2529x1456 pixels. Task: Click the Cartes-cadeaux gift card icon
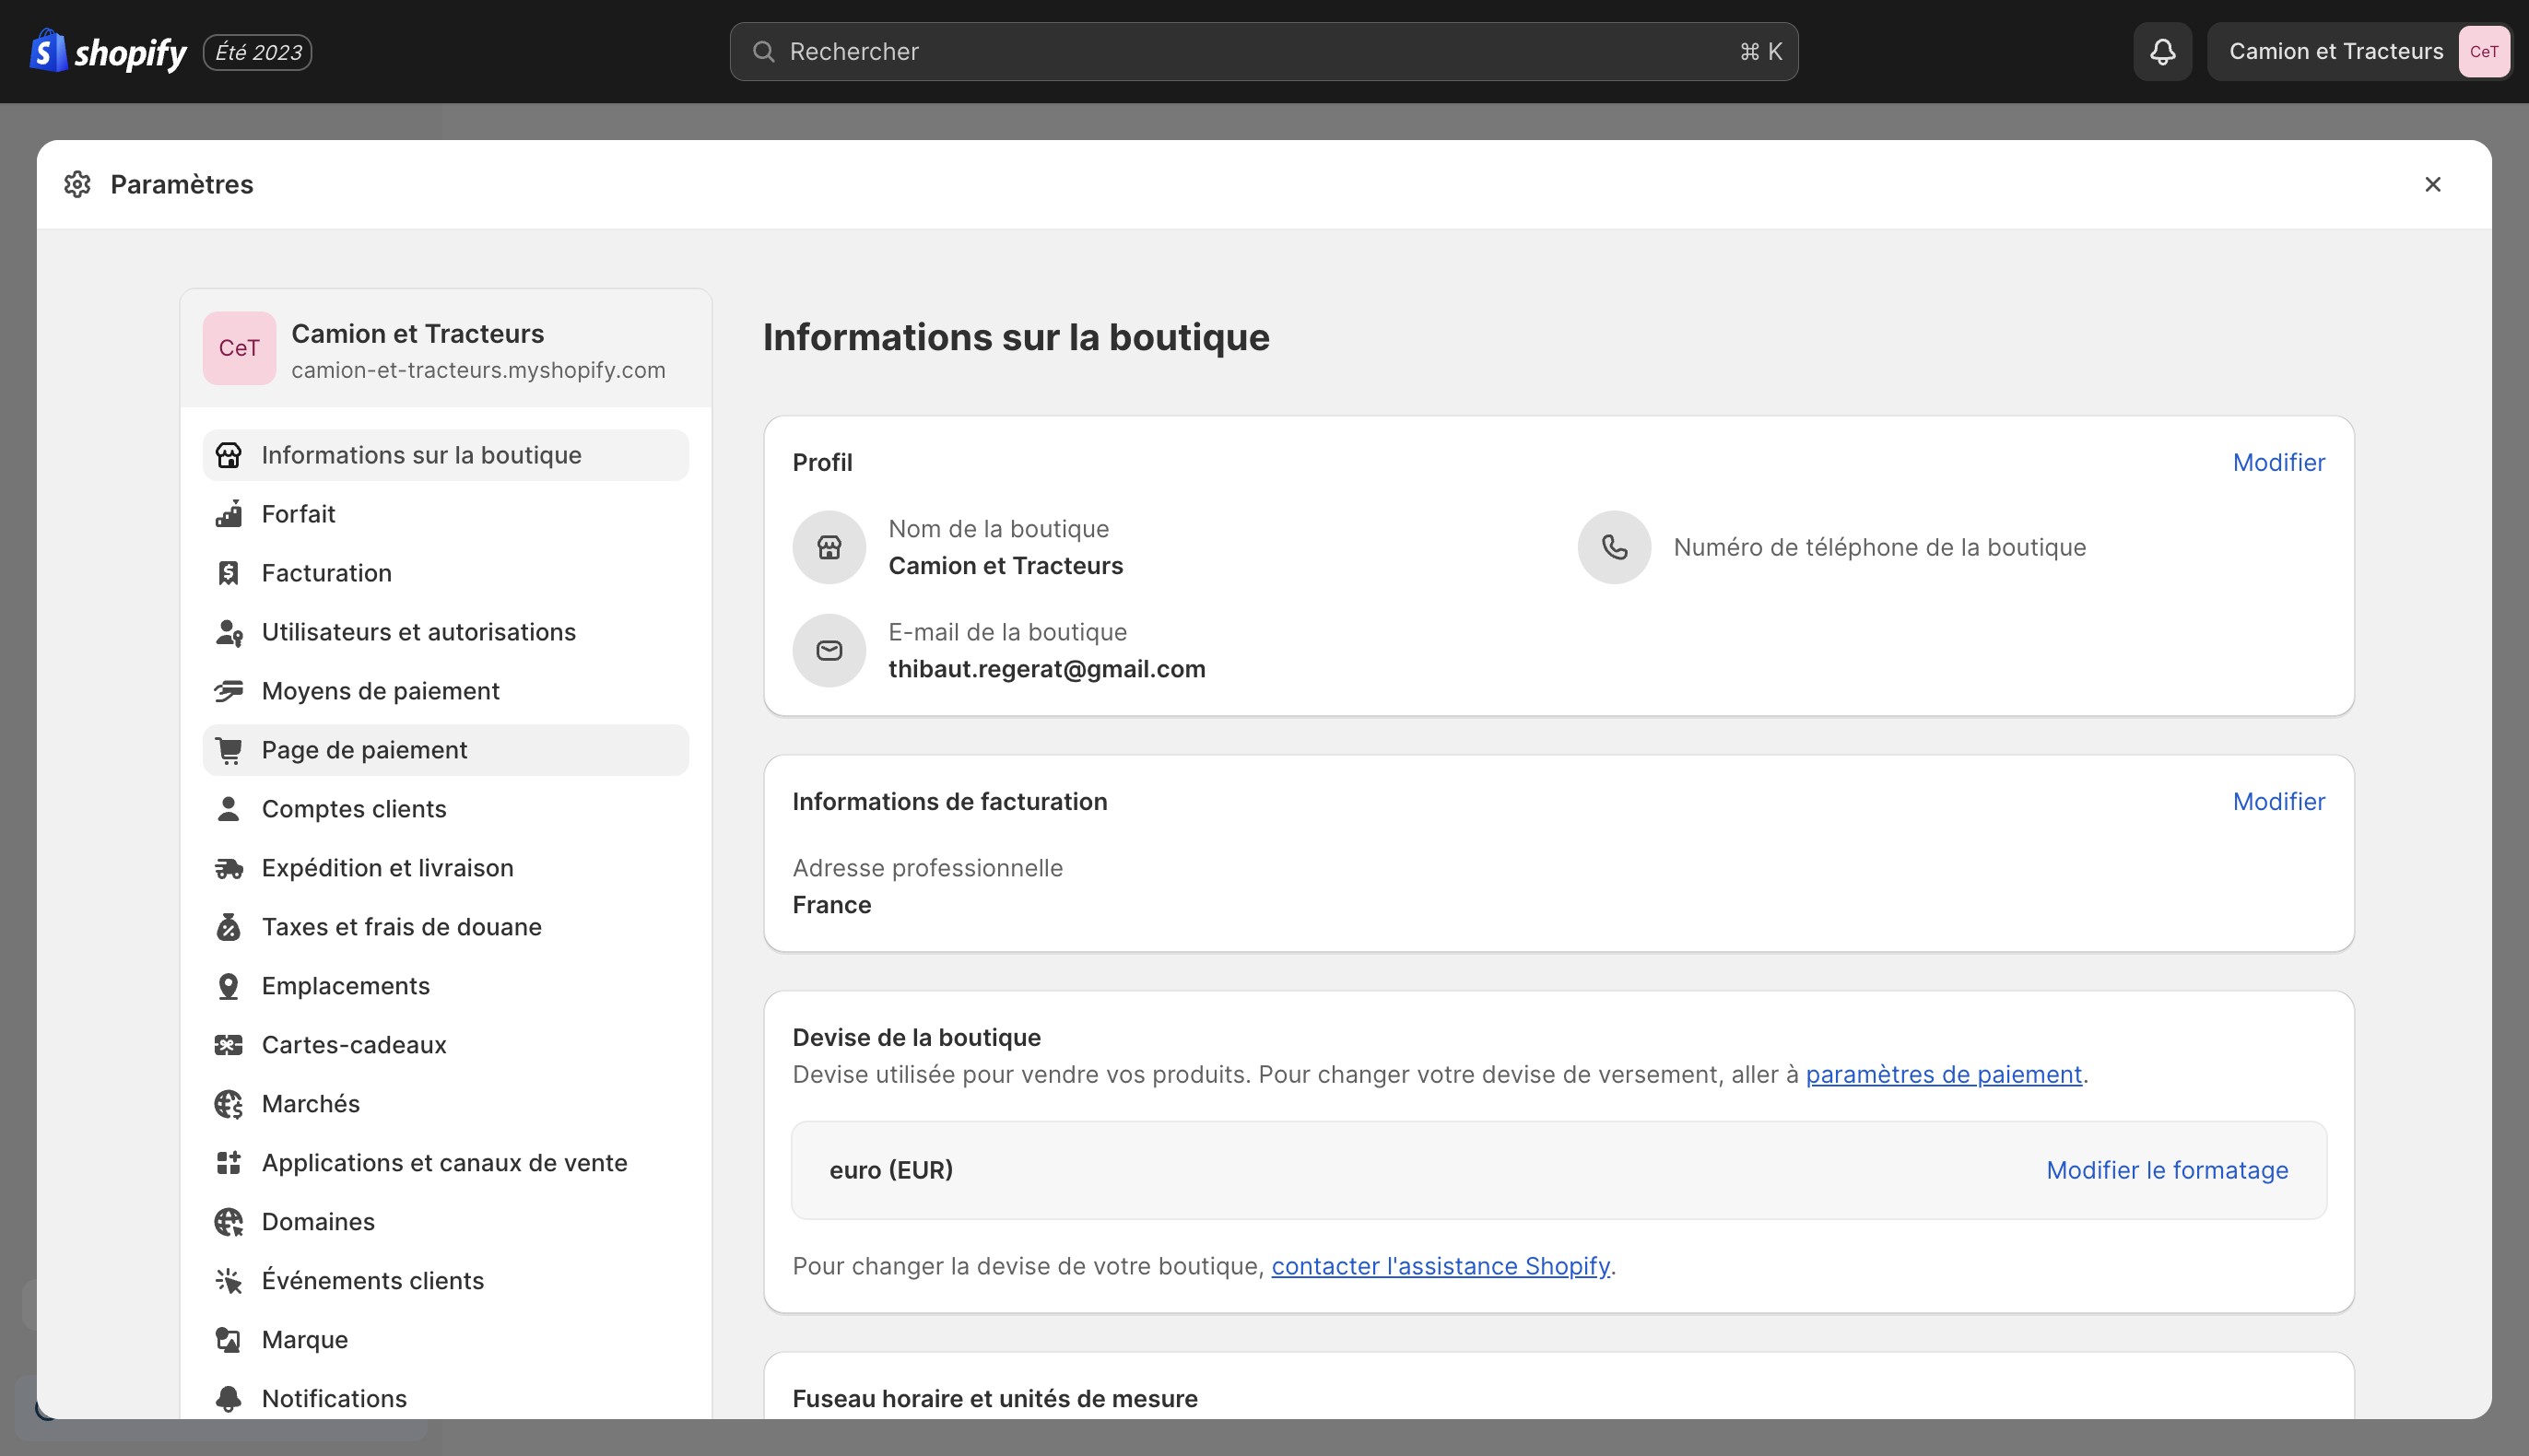(x=228, y=1045)
